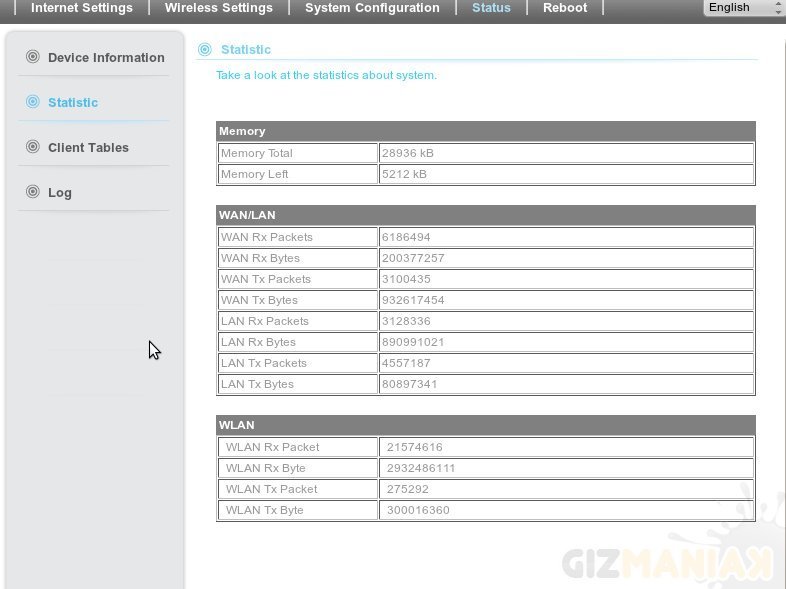Click the bullet icon beside Log
The width and height of the screenshot is (786, 589).
coord(33,192)
